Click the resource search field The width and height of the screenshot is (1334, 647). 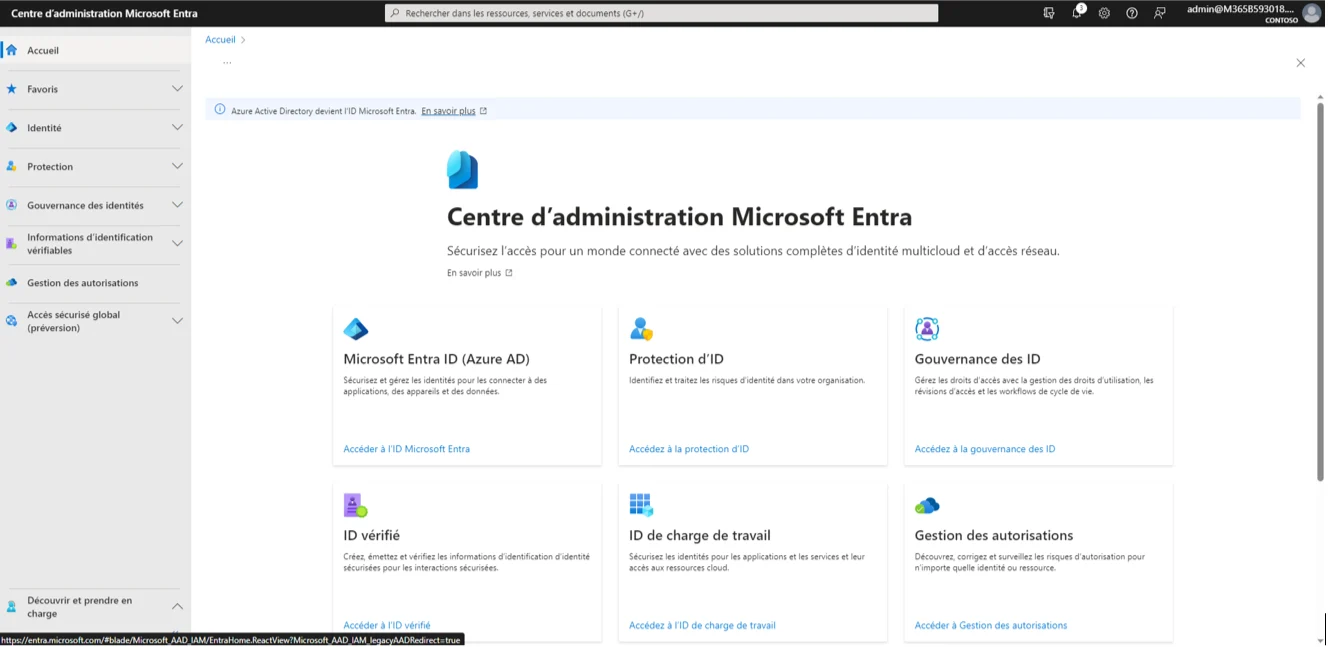click(661, 13)
